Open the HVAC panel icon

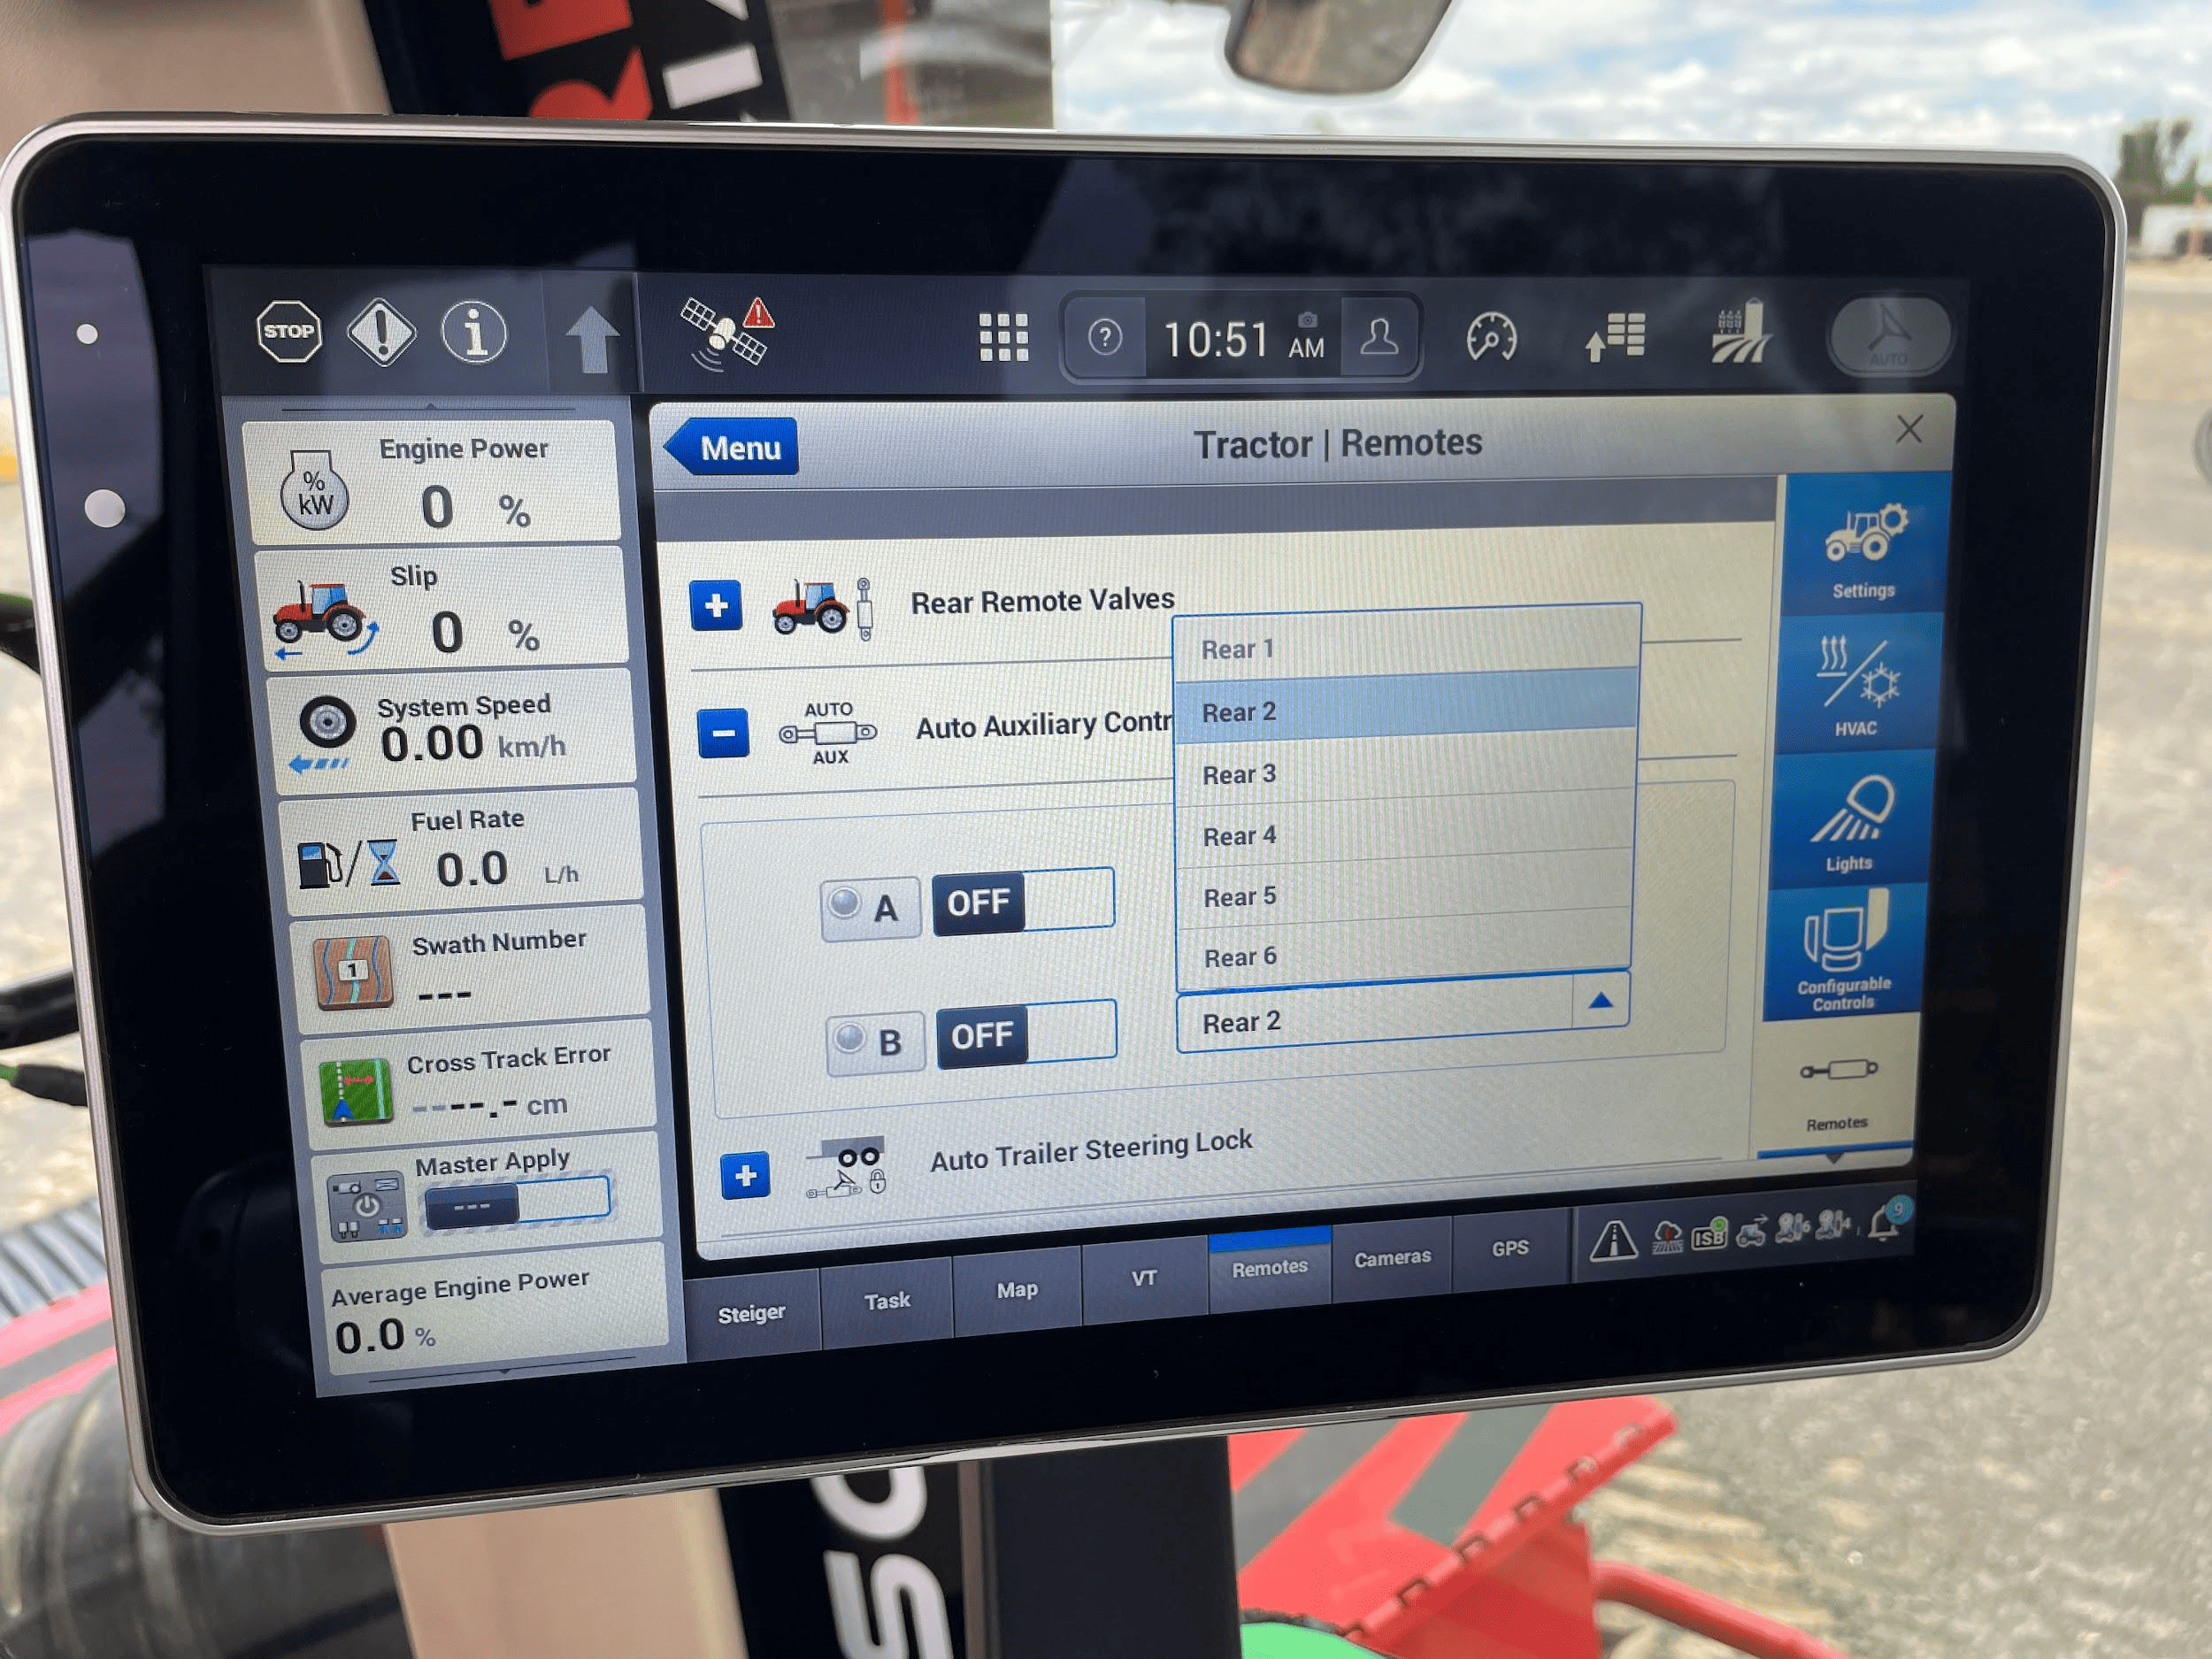point(1858,683)
